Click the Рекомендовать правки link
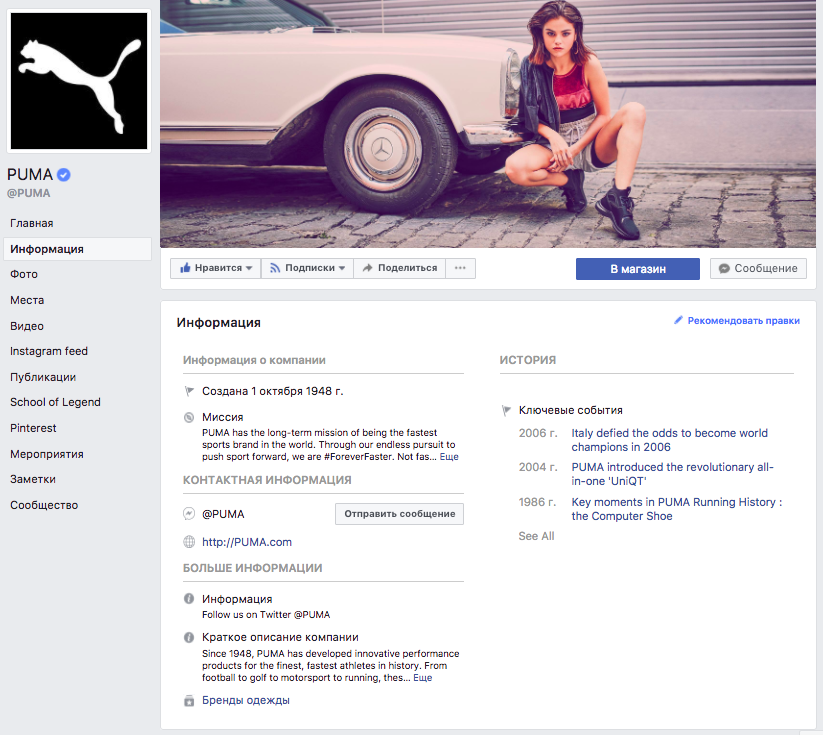The height and width of the screenshot is (735, 823). coord(744,321)
